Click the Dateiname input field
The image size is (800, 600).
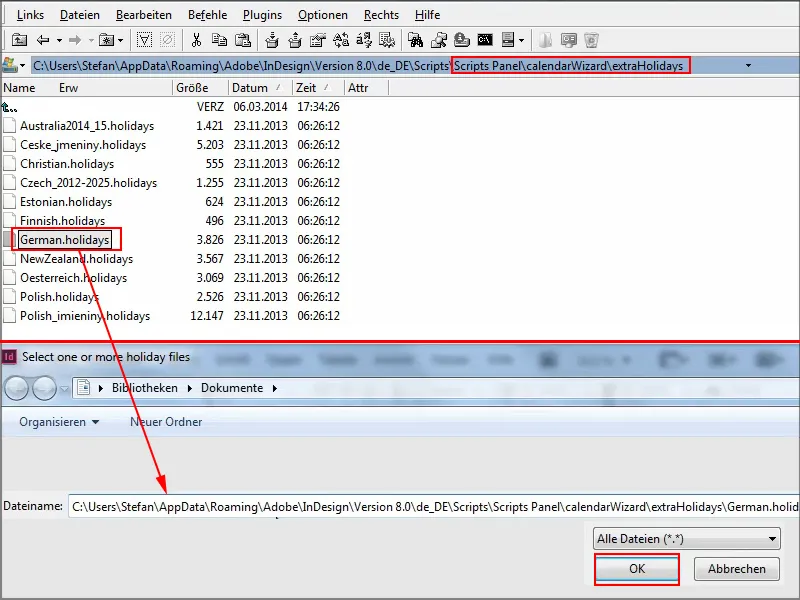tap(434, 507)
